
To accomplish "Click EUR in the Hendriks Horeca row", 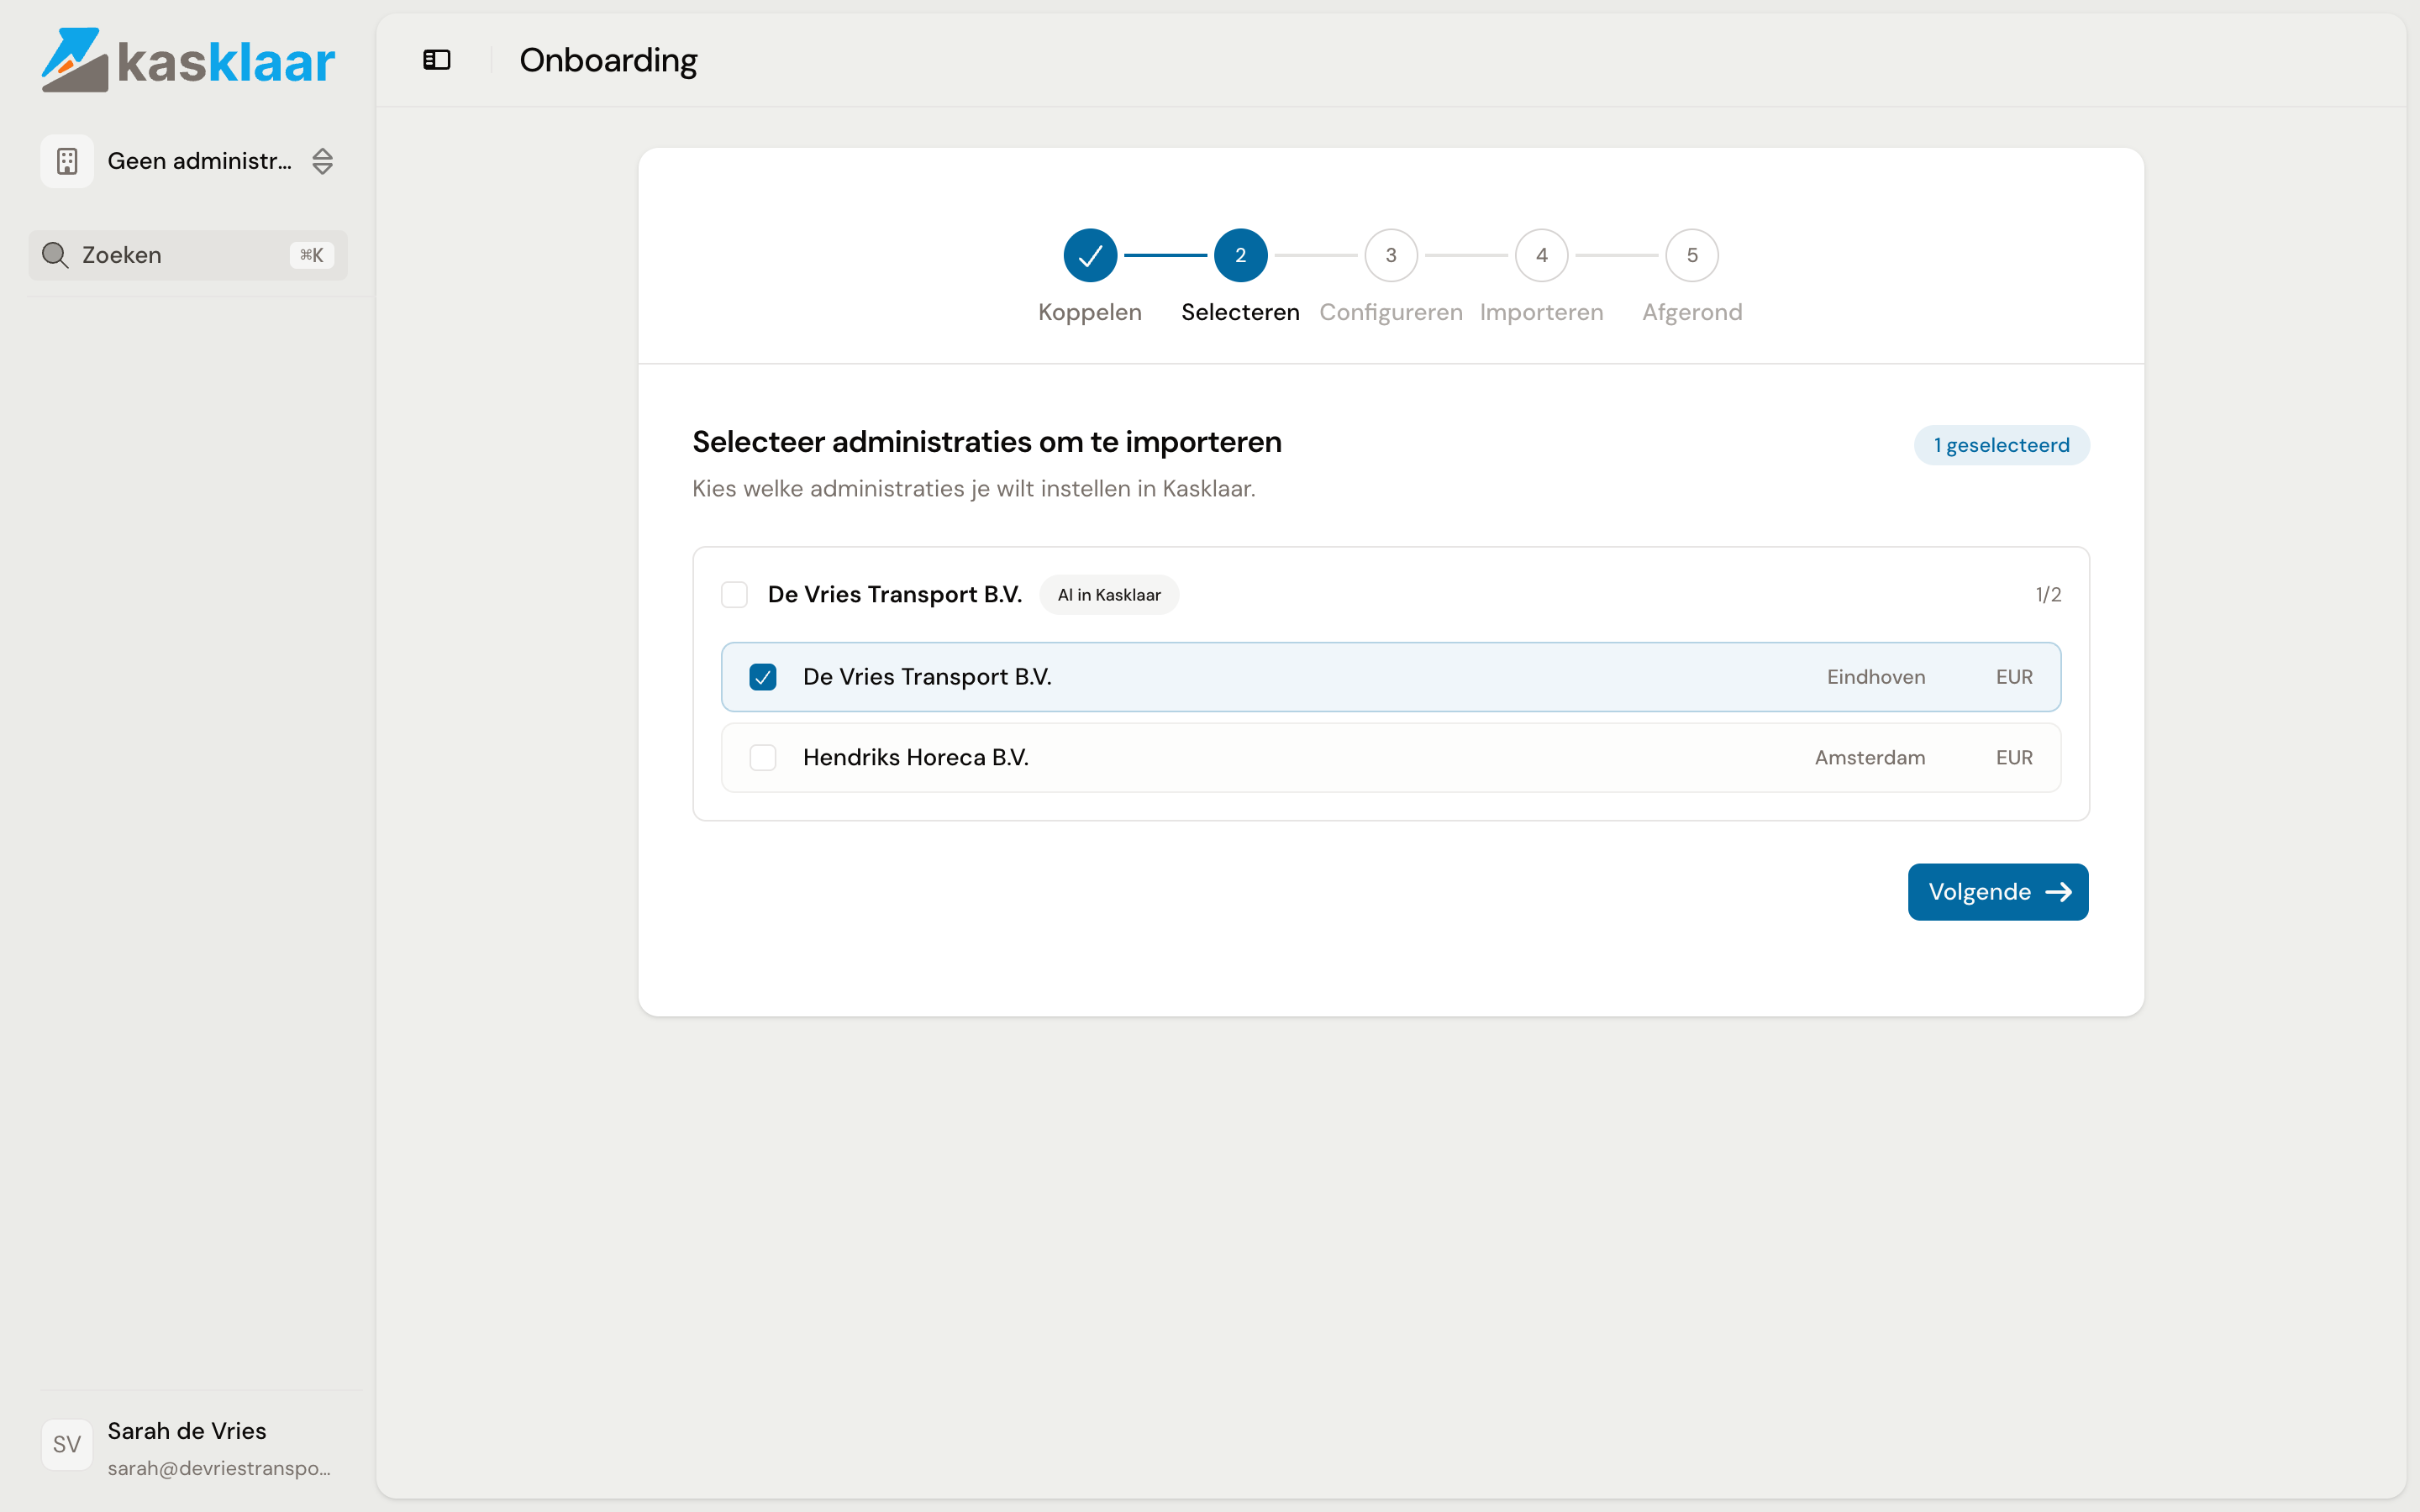I will point(2014,758).
